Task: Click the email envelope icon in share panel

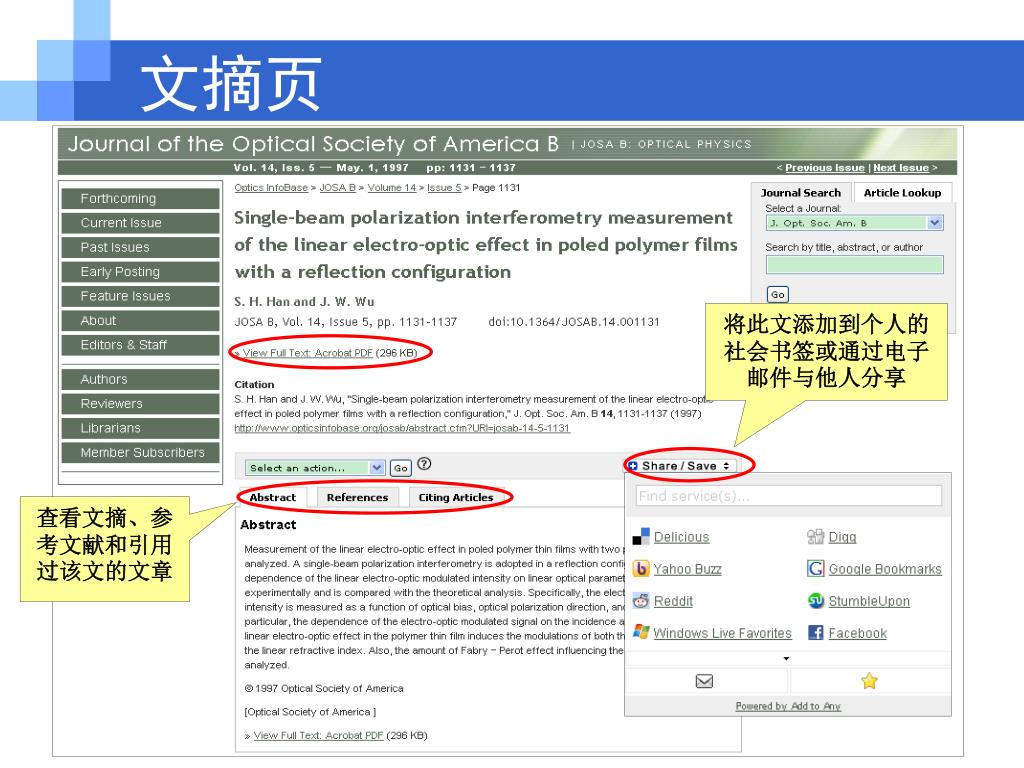Action: pyautogui.click(x=704, y=681)
